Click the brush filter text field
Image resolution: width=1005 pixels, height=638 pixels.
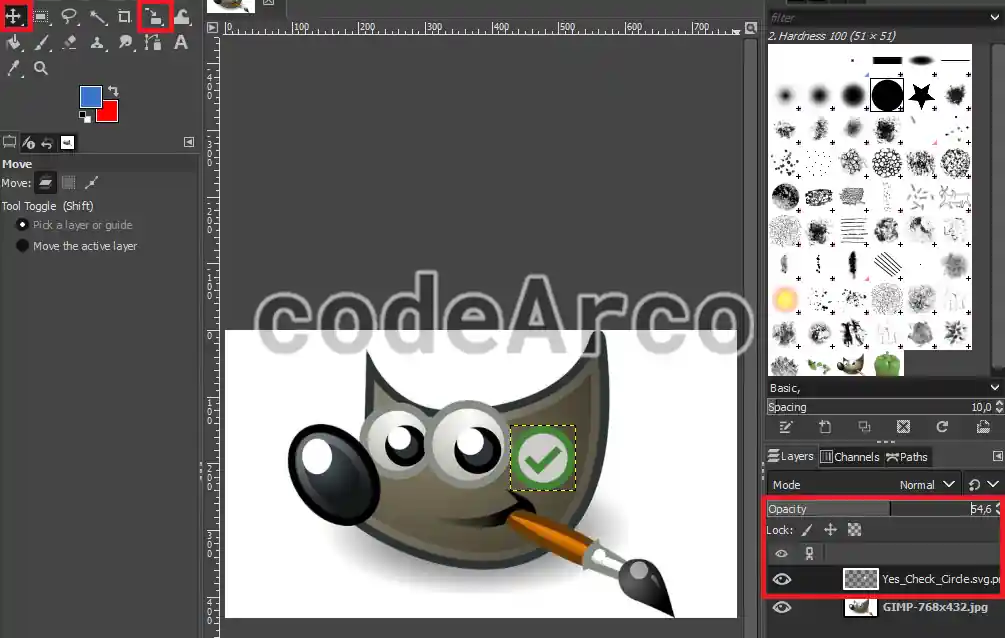point(876,18)
